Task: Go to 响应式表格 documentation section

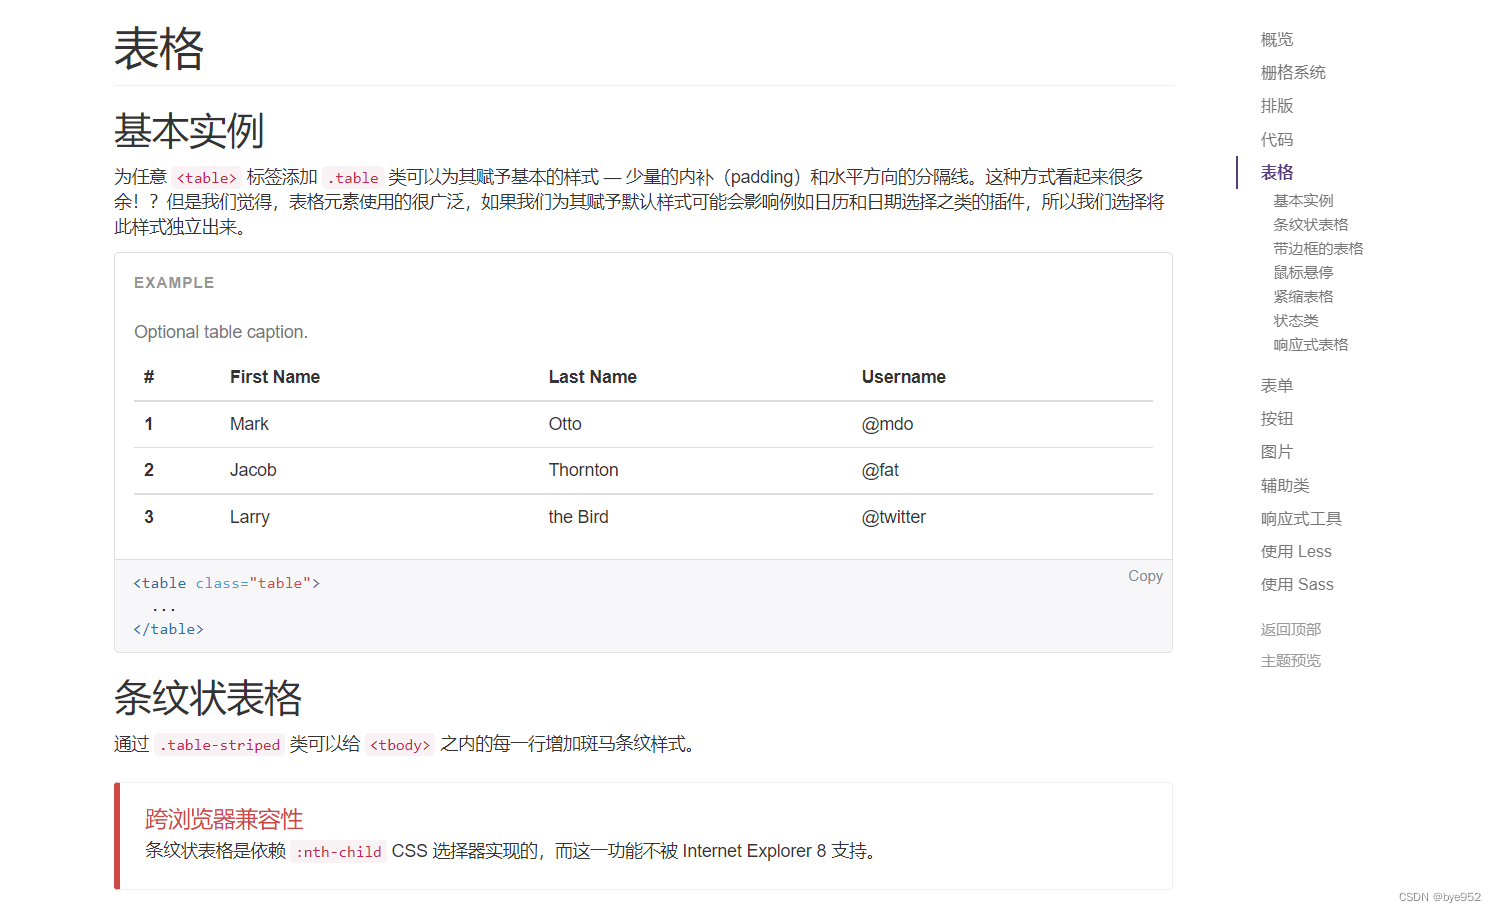Action: (1310, 344)
